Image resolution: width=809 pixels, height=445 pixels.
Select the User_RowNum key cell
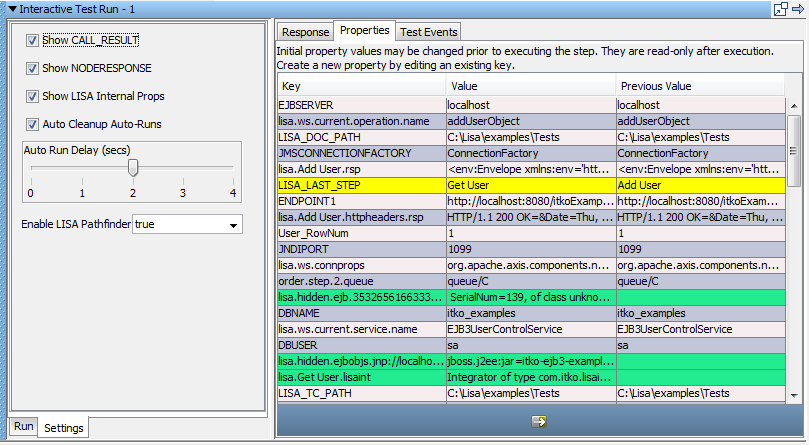[x=362, y=233]
